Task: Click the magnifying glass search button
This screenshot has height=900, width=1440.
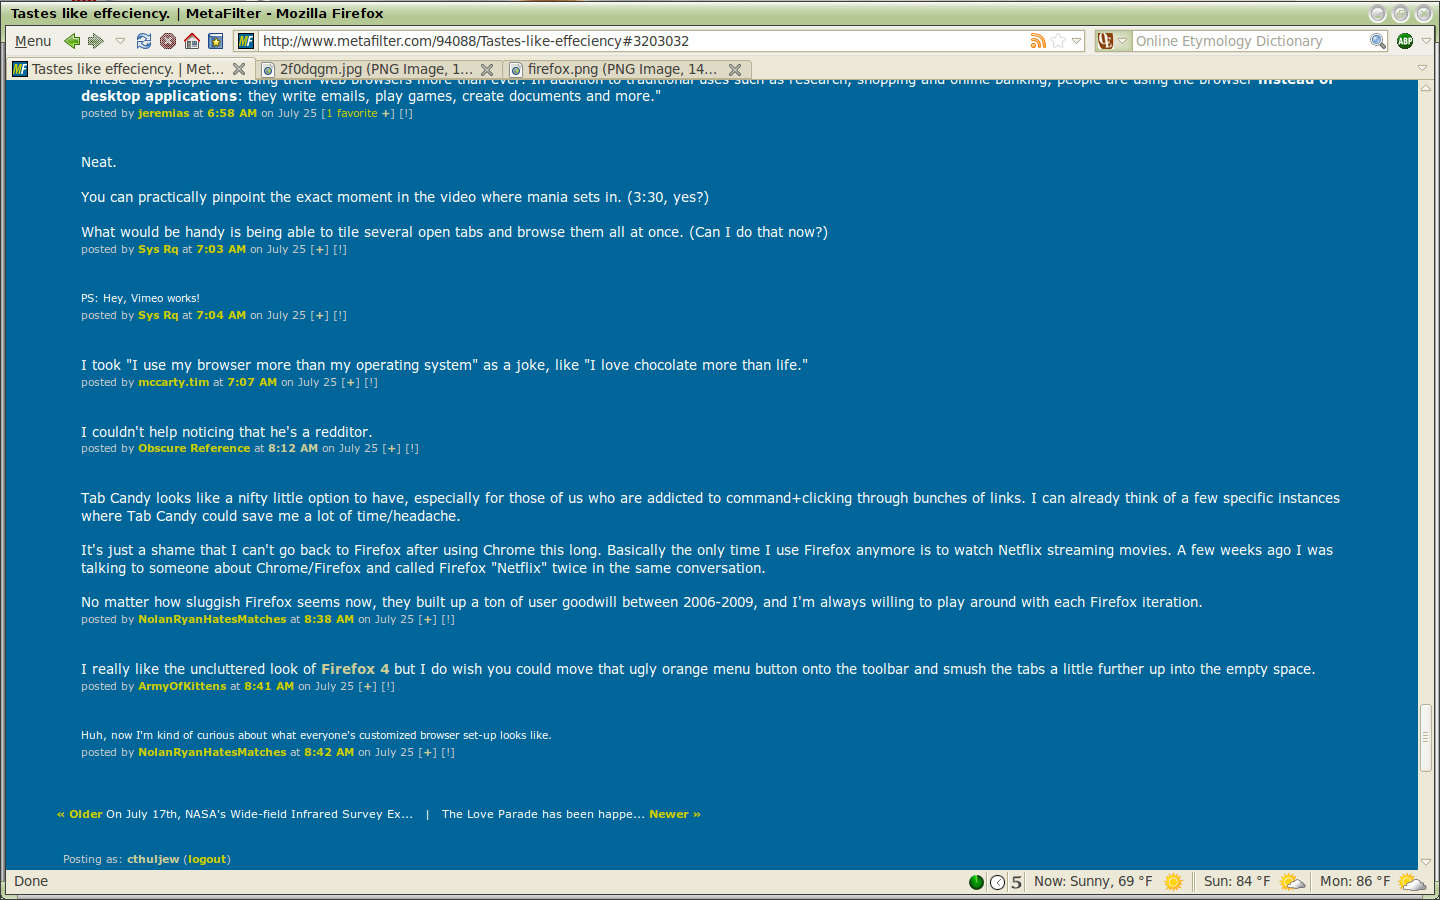Action: point(1378,41)
